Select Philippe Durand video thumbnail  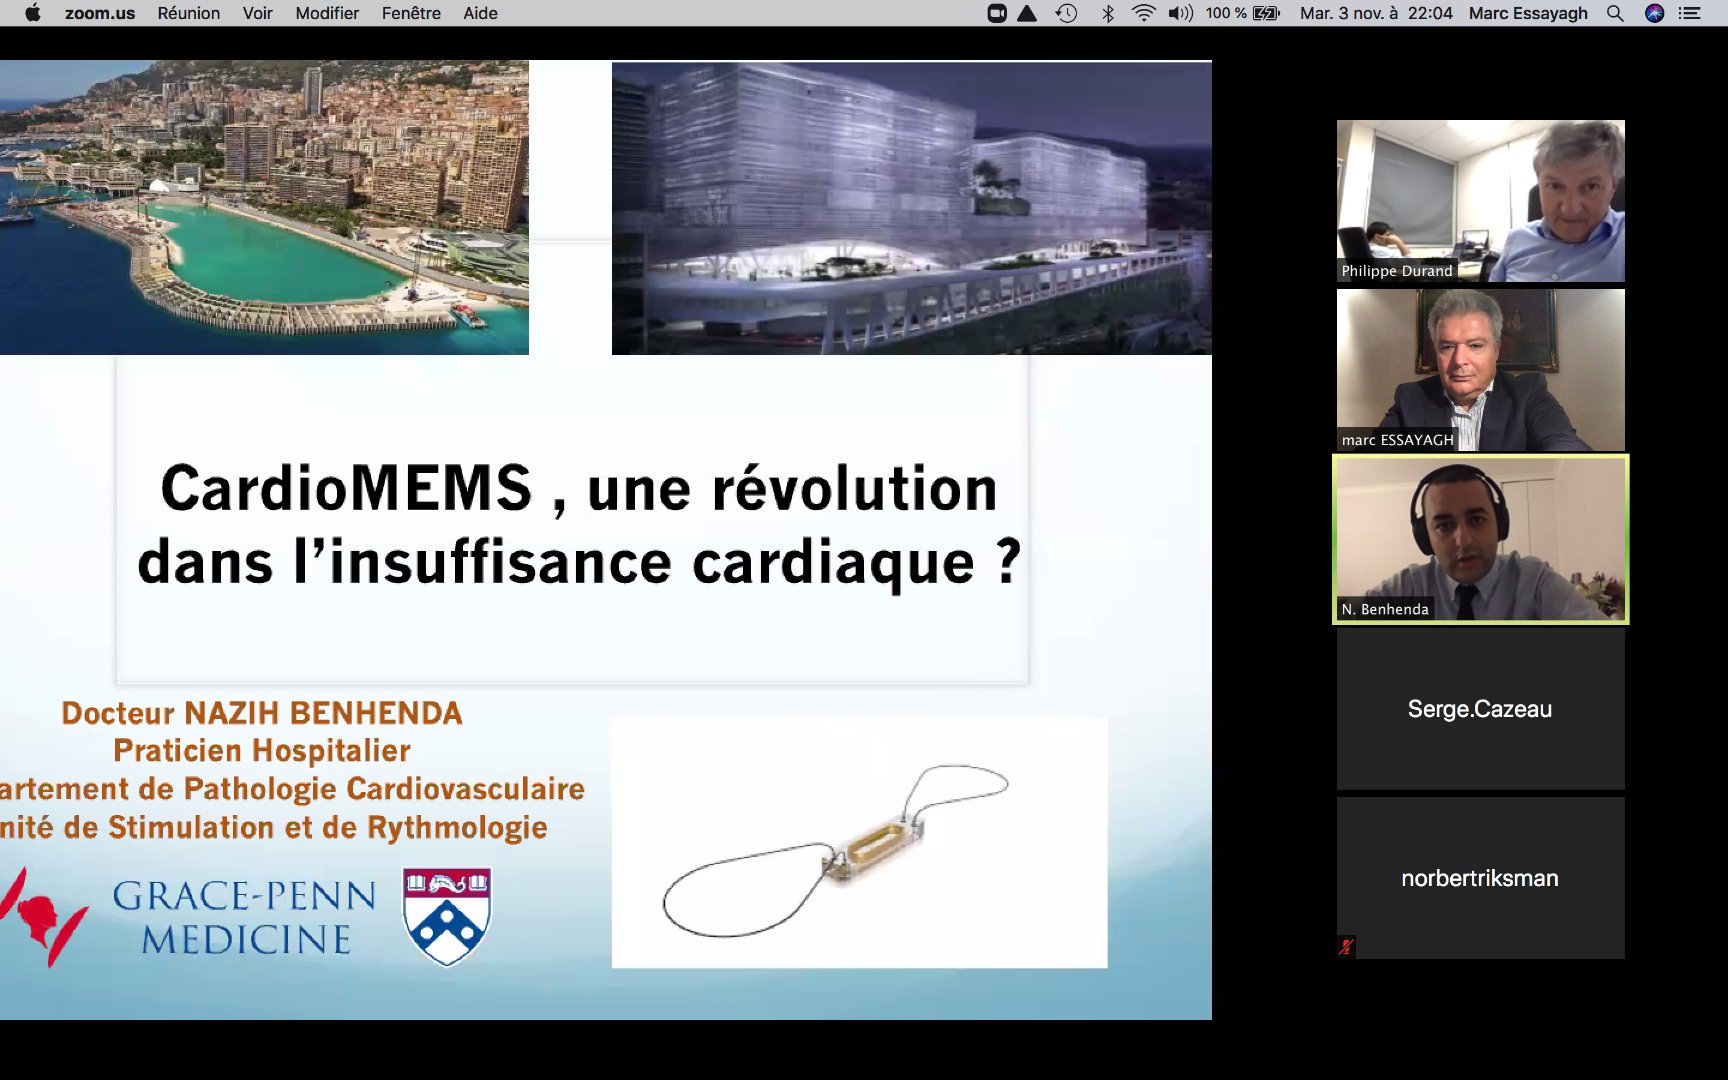(1480, 201)
